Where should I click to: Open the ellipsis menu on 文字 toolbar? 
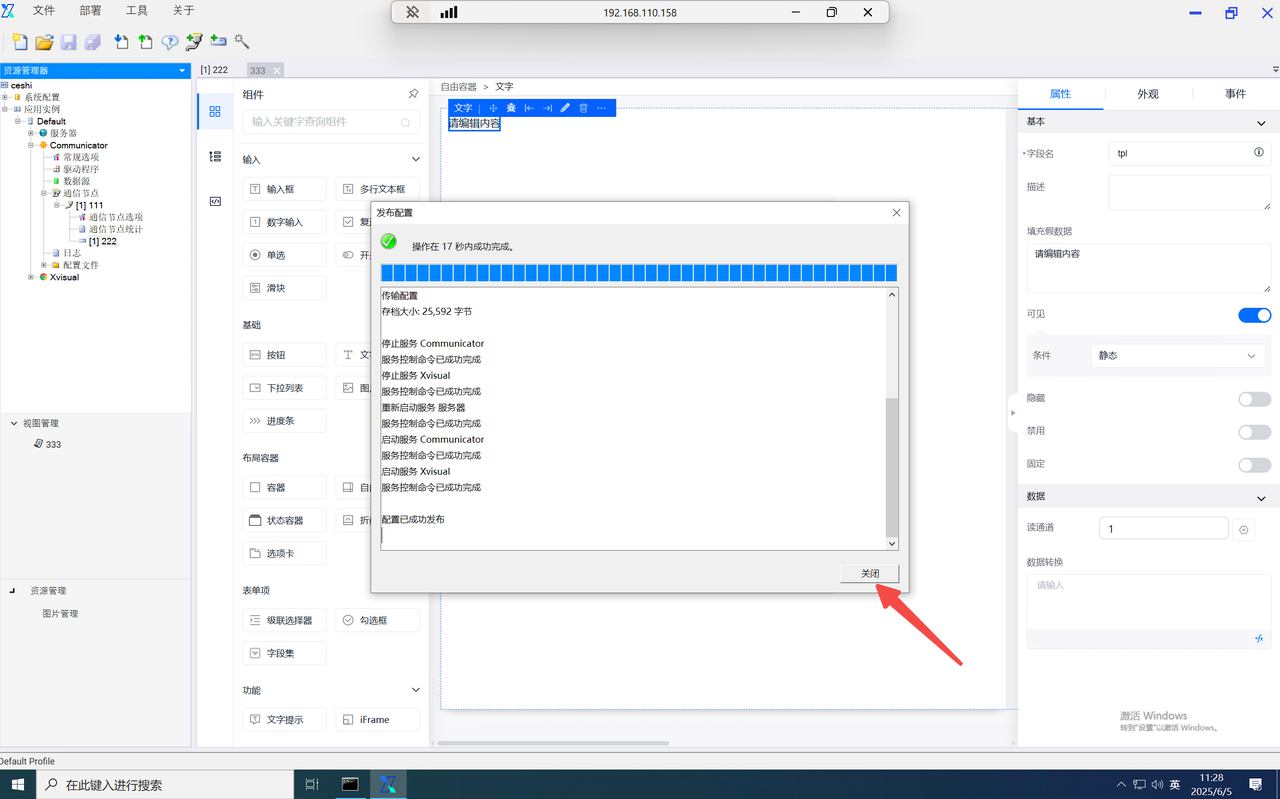(601, 108)
